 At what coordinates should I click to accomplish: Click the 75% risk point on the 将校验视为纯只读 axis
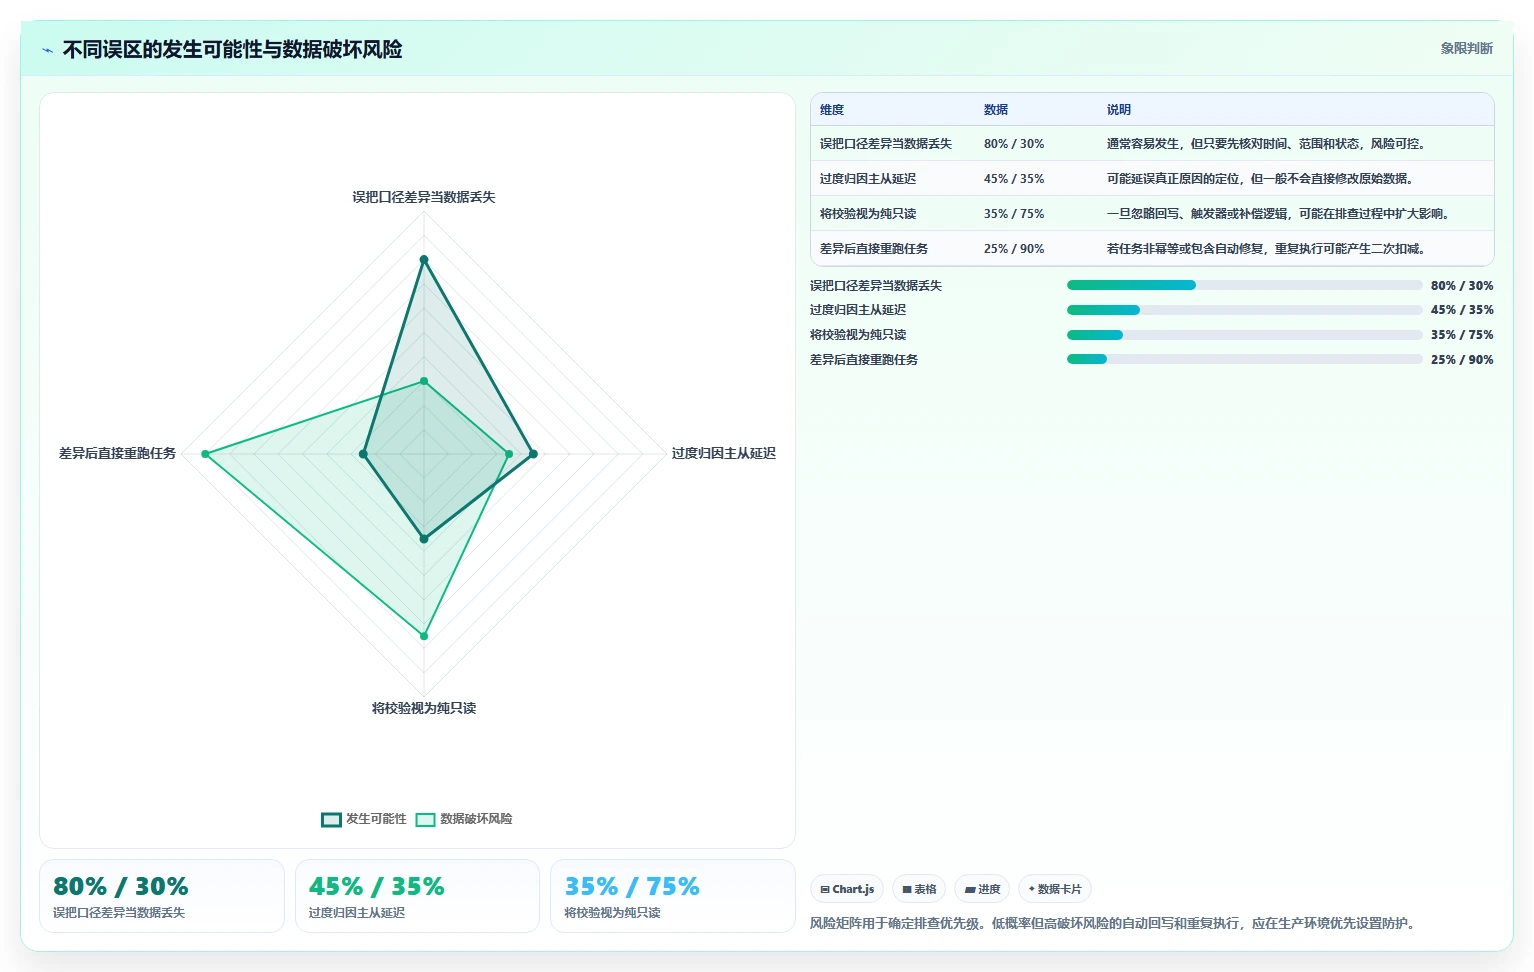pyautogui.click(x=424, y=636)
